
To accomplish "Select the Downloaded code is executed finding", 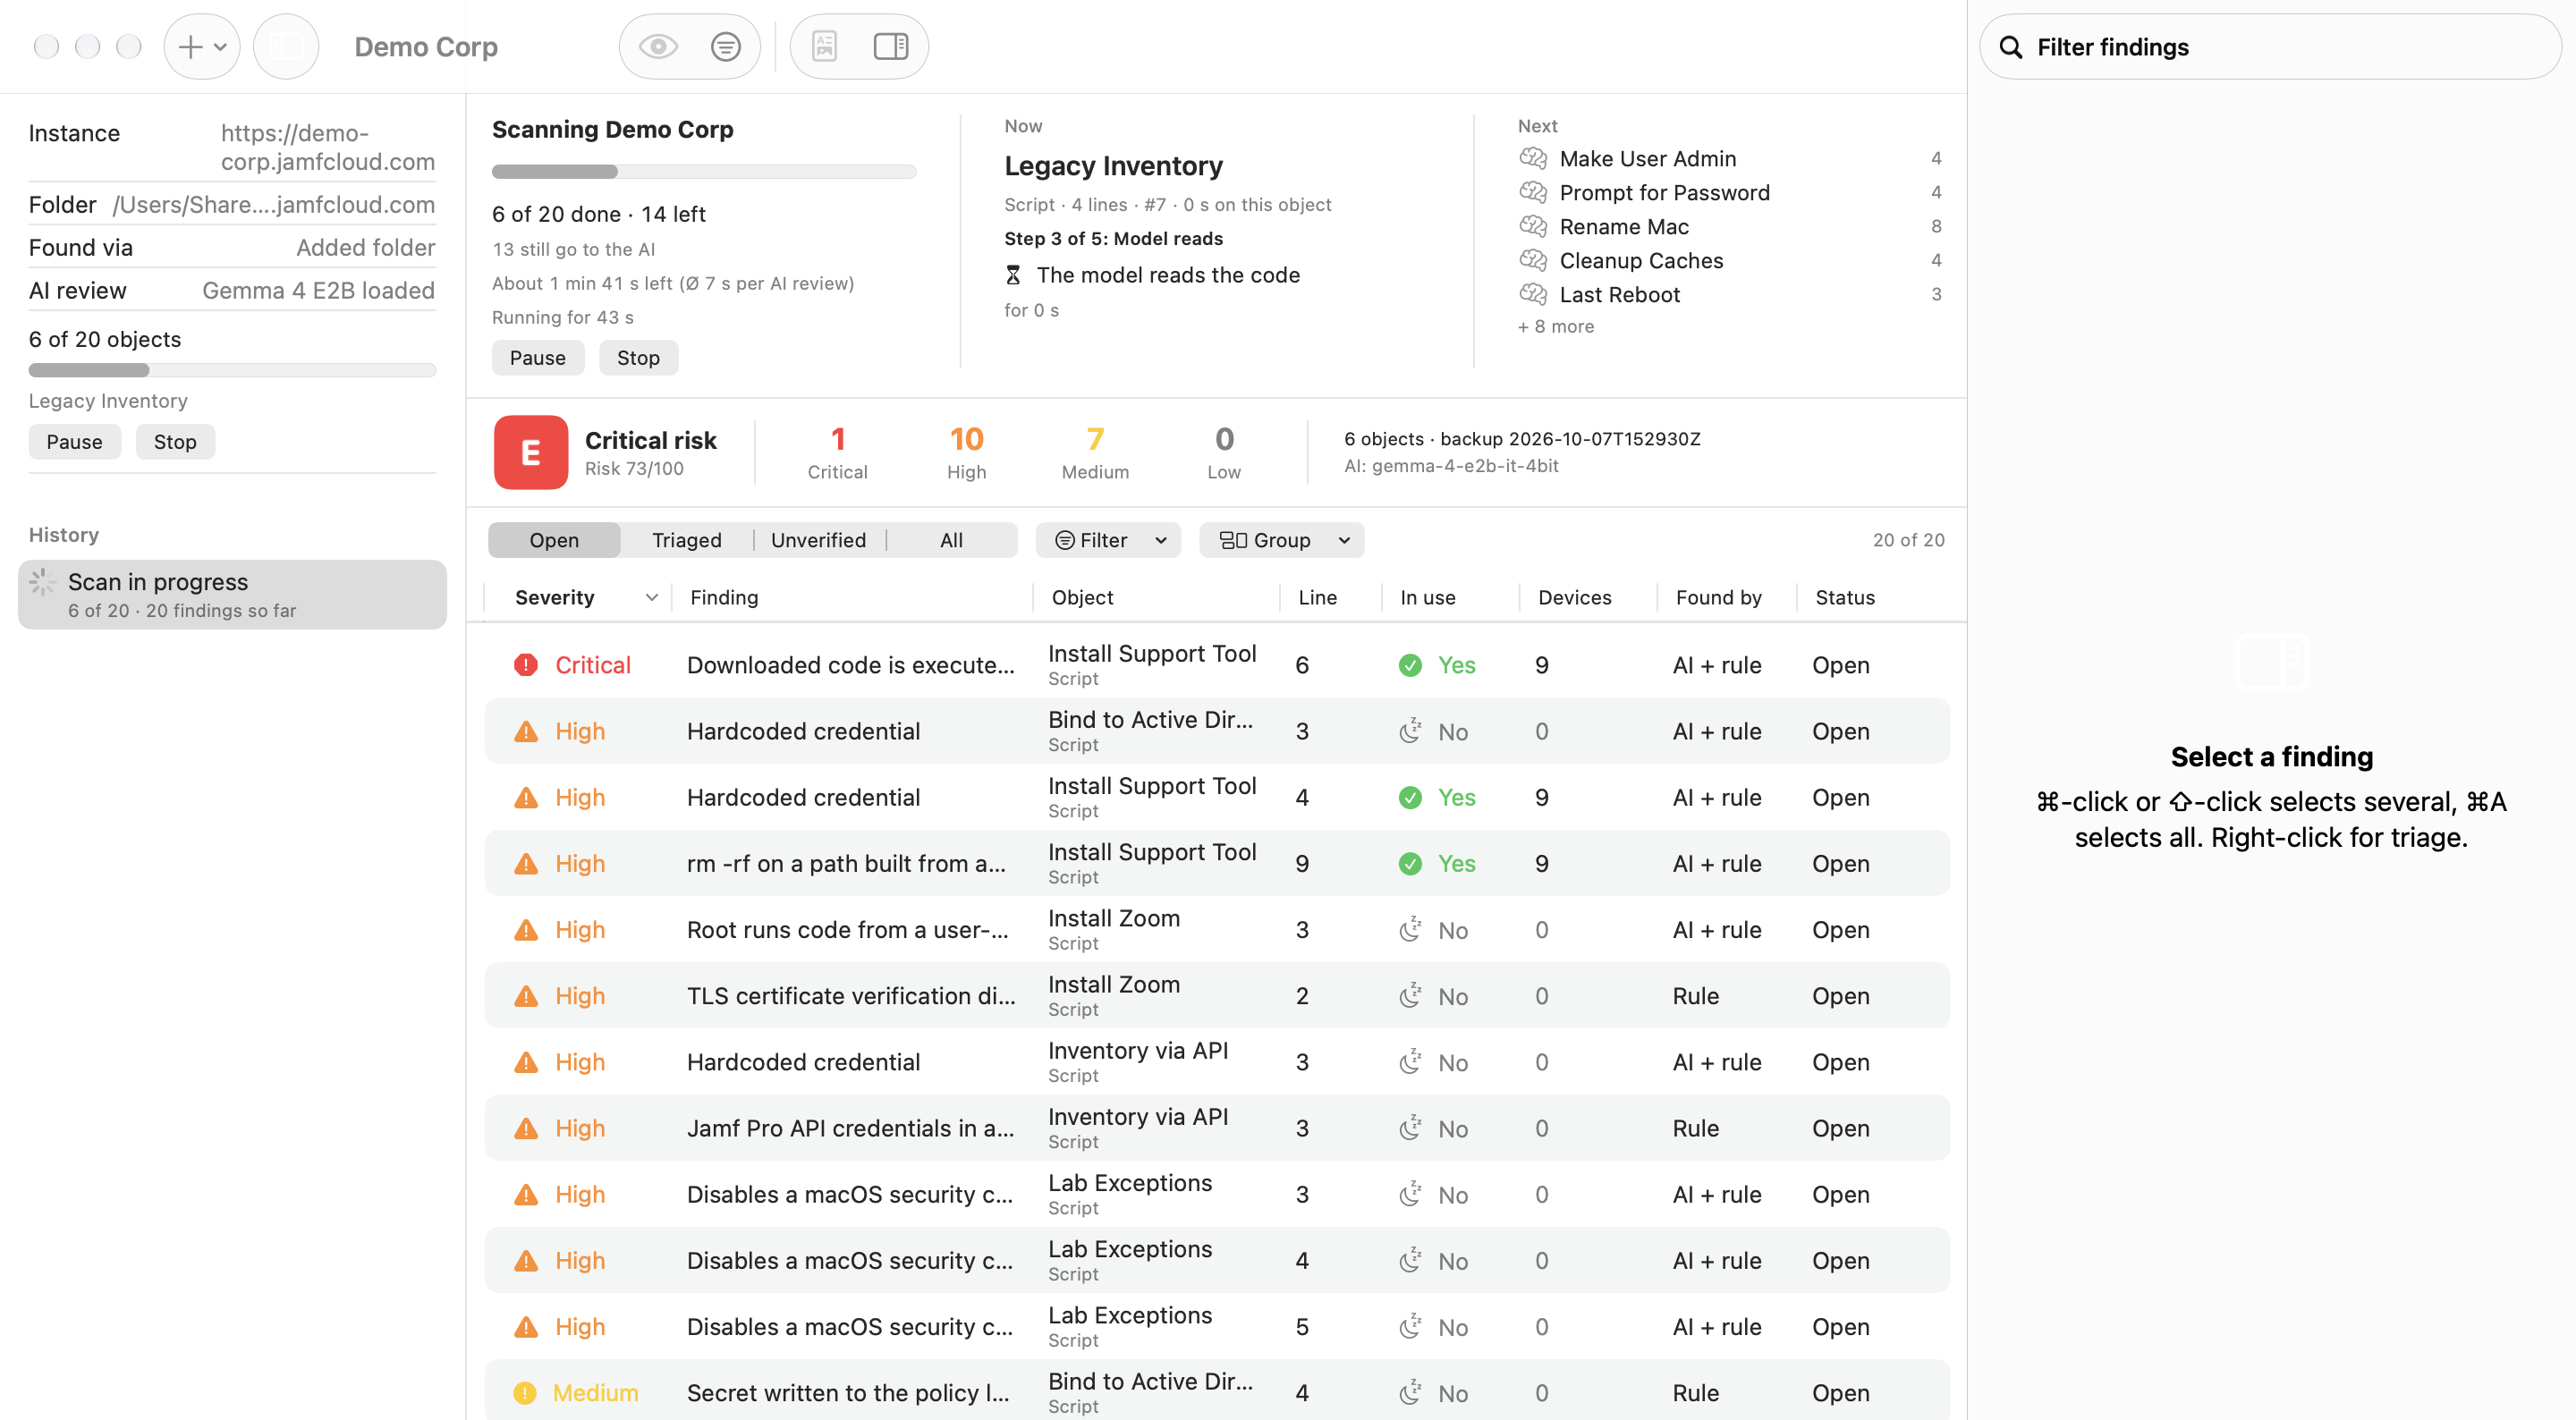I will (1217, 665).
